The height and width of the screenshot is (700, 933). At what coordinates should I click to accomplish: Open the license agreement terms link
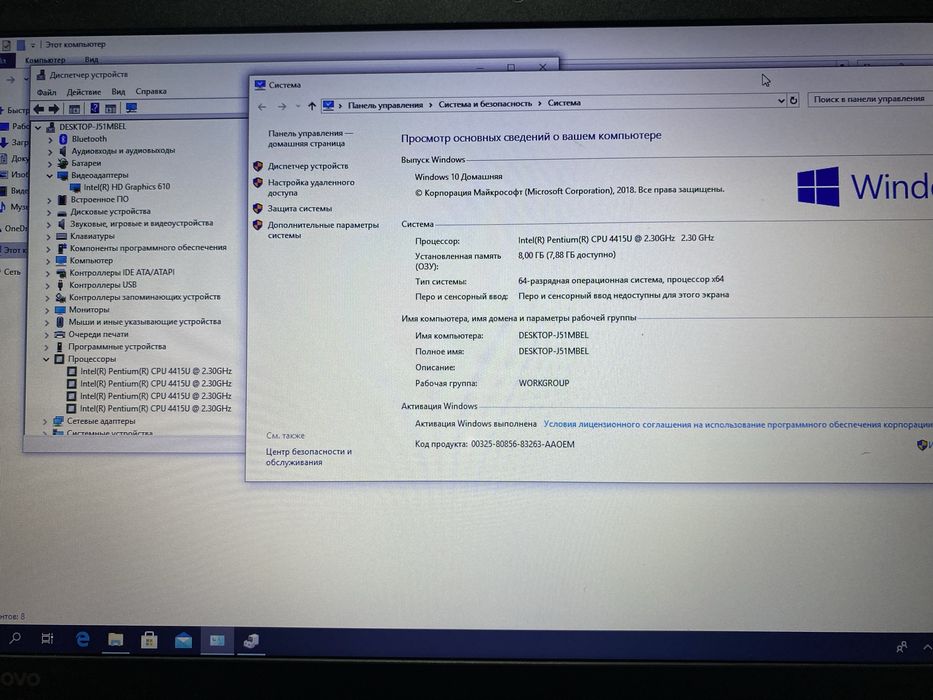(738, 424)
